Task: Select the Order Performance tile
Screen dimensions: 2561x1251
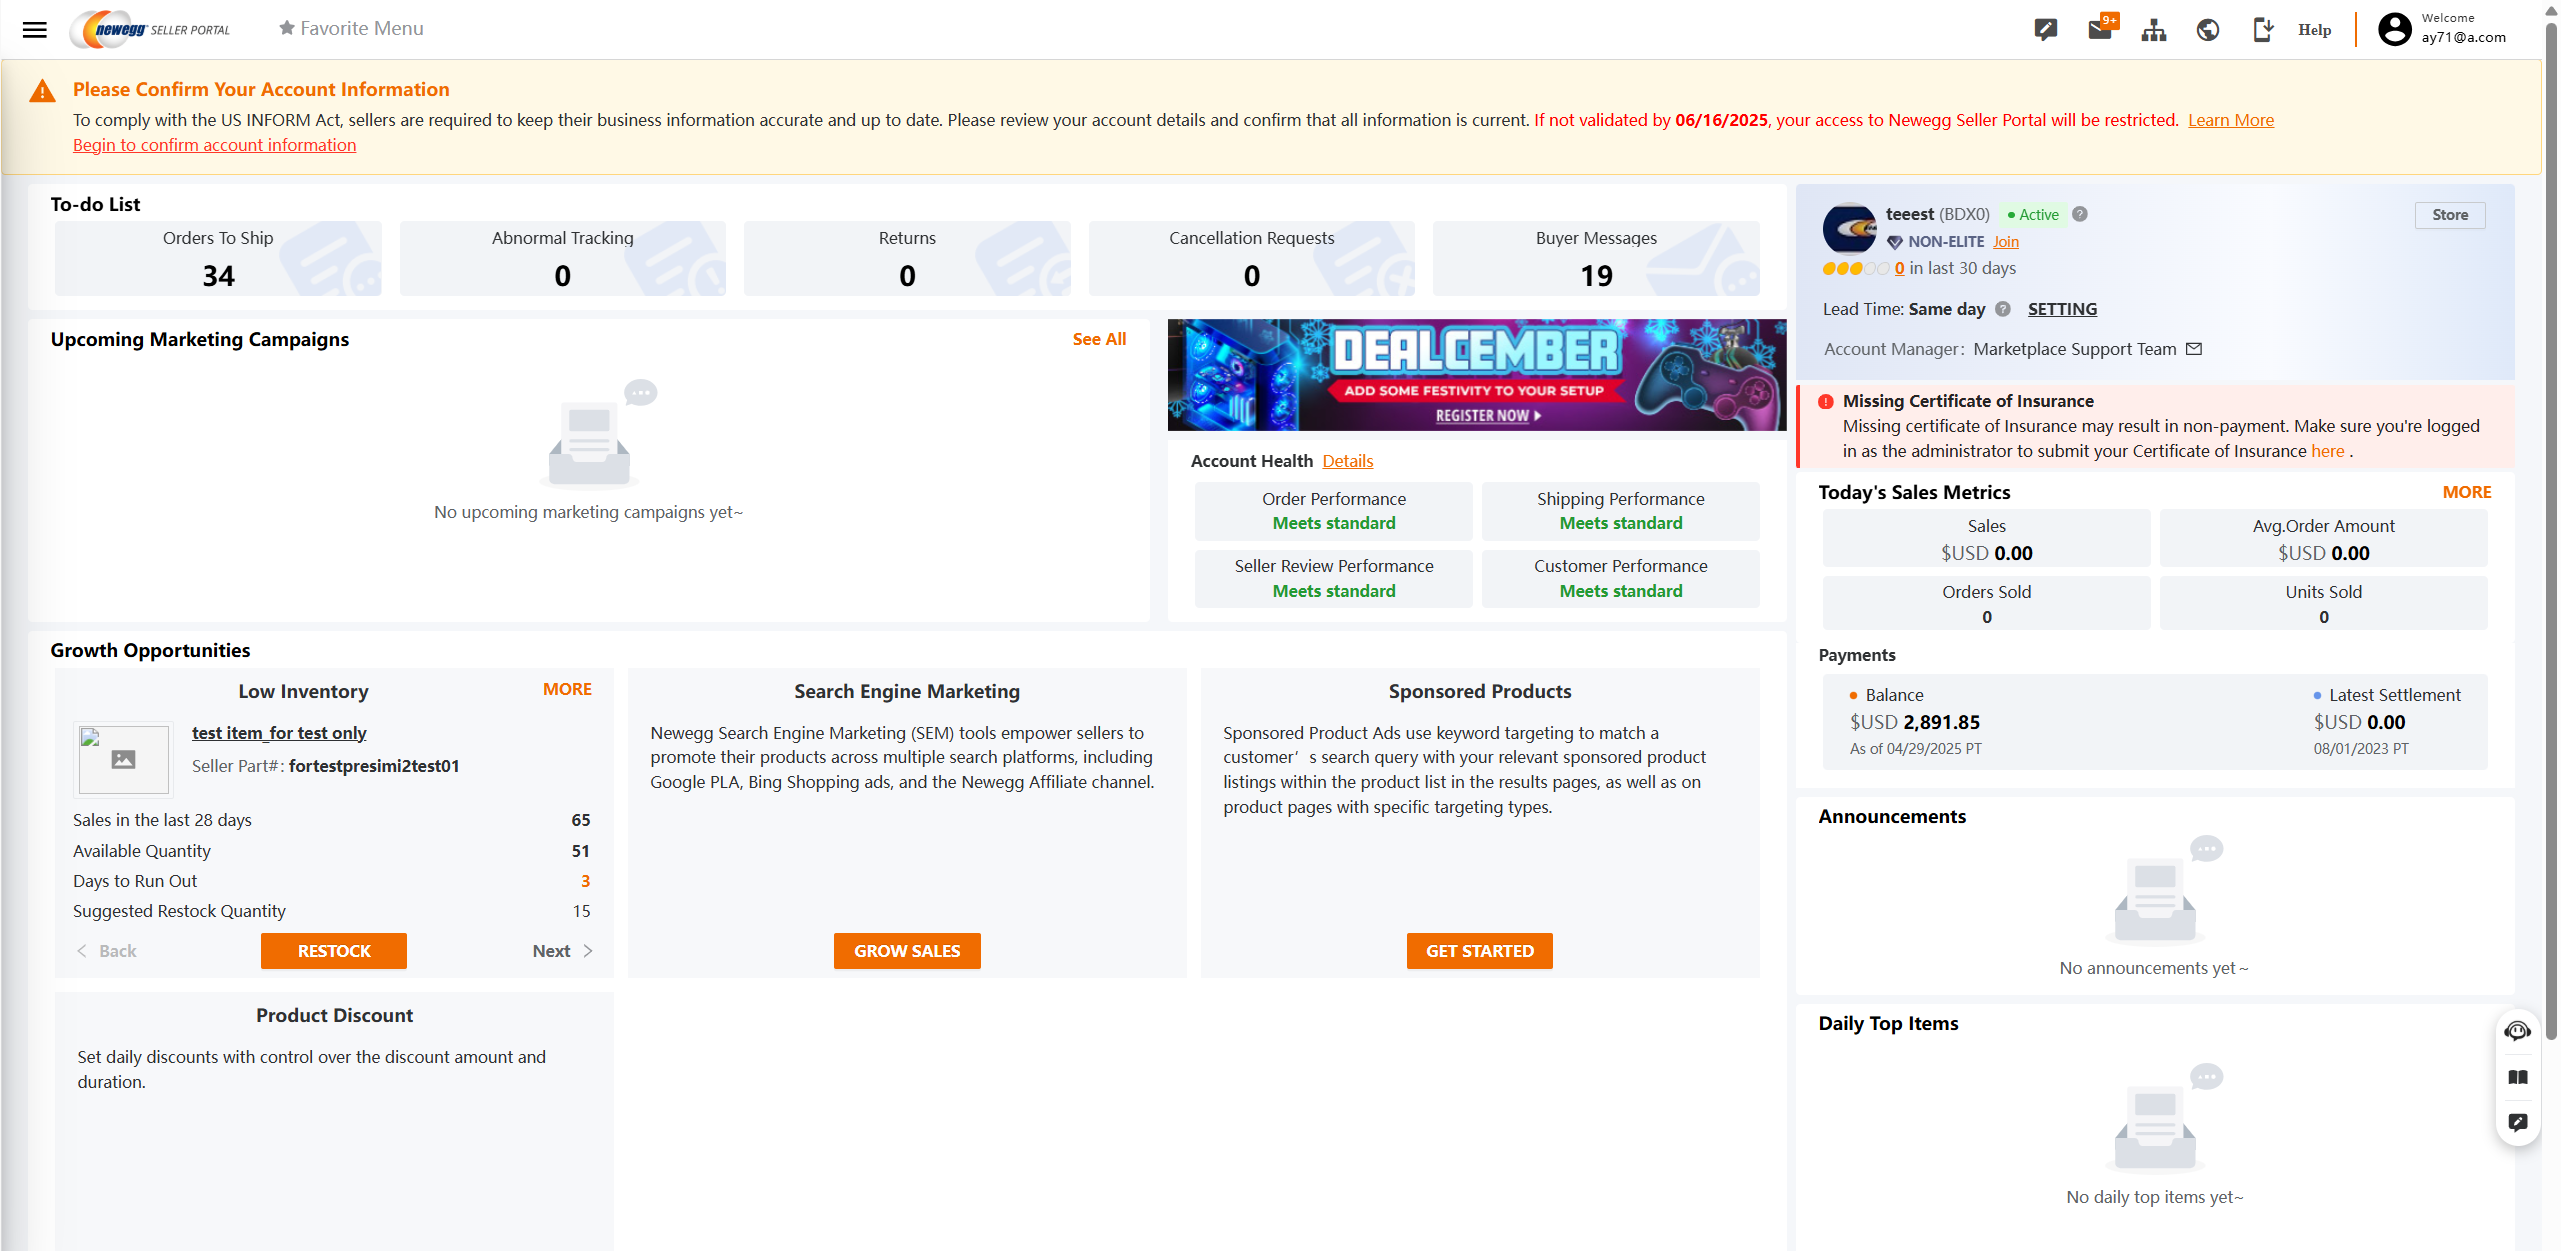Action: tap(1333, 511)
